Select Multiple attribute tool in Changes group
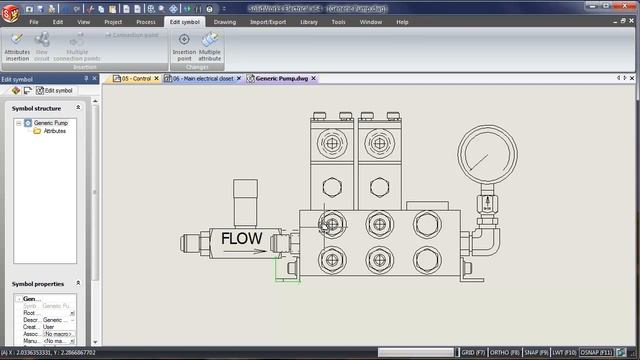Screen dimensions: 640x360 point(210,47)
